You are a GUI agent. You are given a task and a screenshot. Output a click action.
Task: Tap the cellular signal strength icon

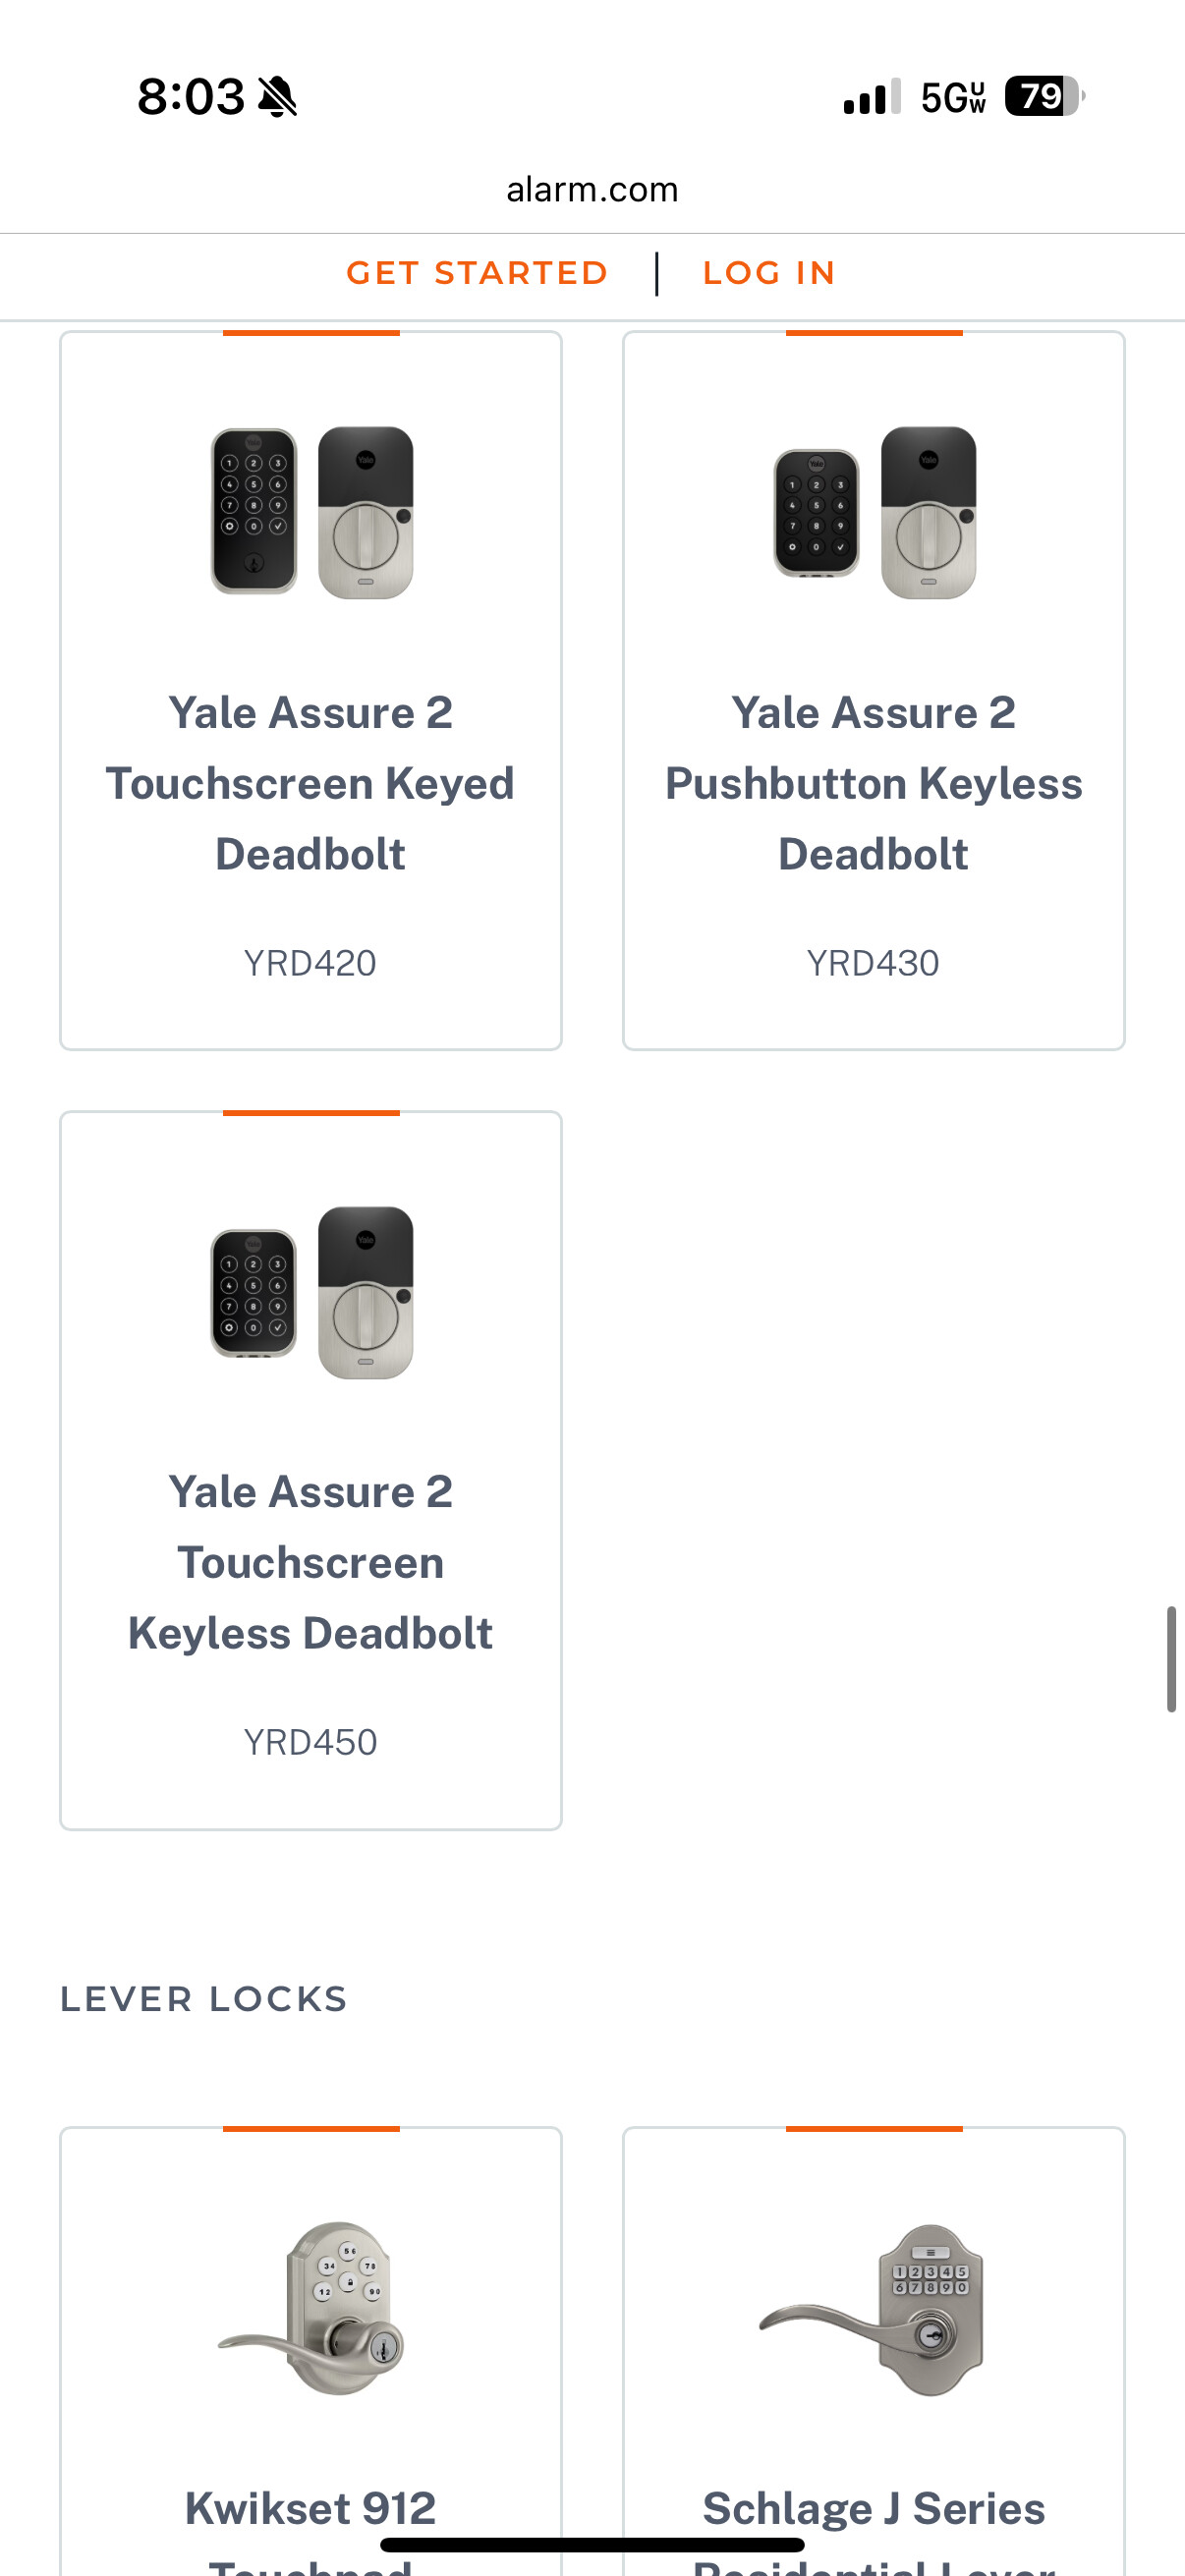point(871,97)
